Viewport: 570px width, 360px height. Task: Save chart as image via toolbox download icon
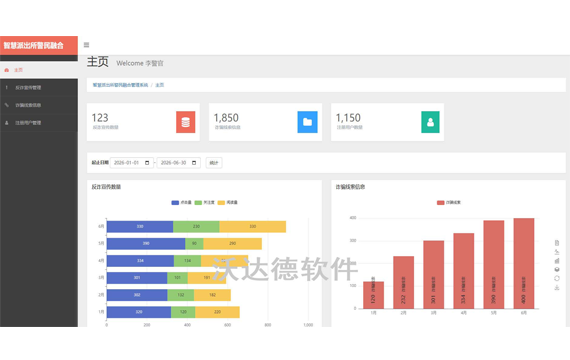point(557,287)
